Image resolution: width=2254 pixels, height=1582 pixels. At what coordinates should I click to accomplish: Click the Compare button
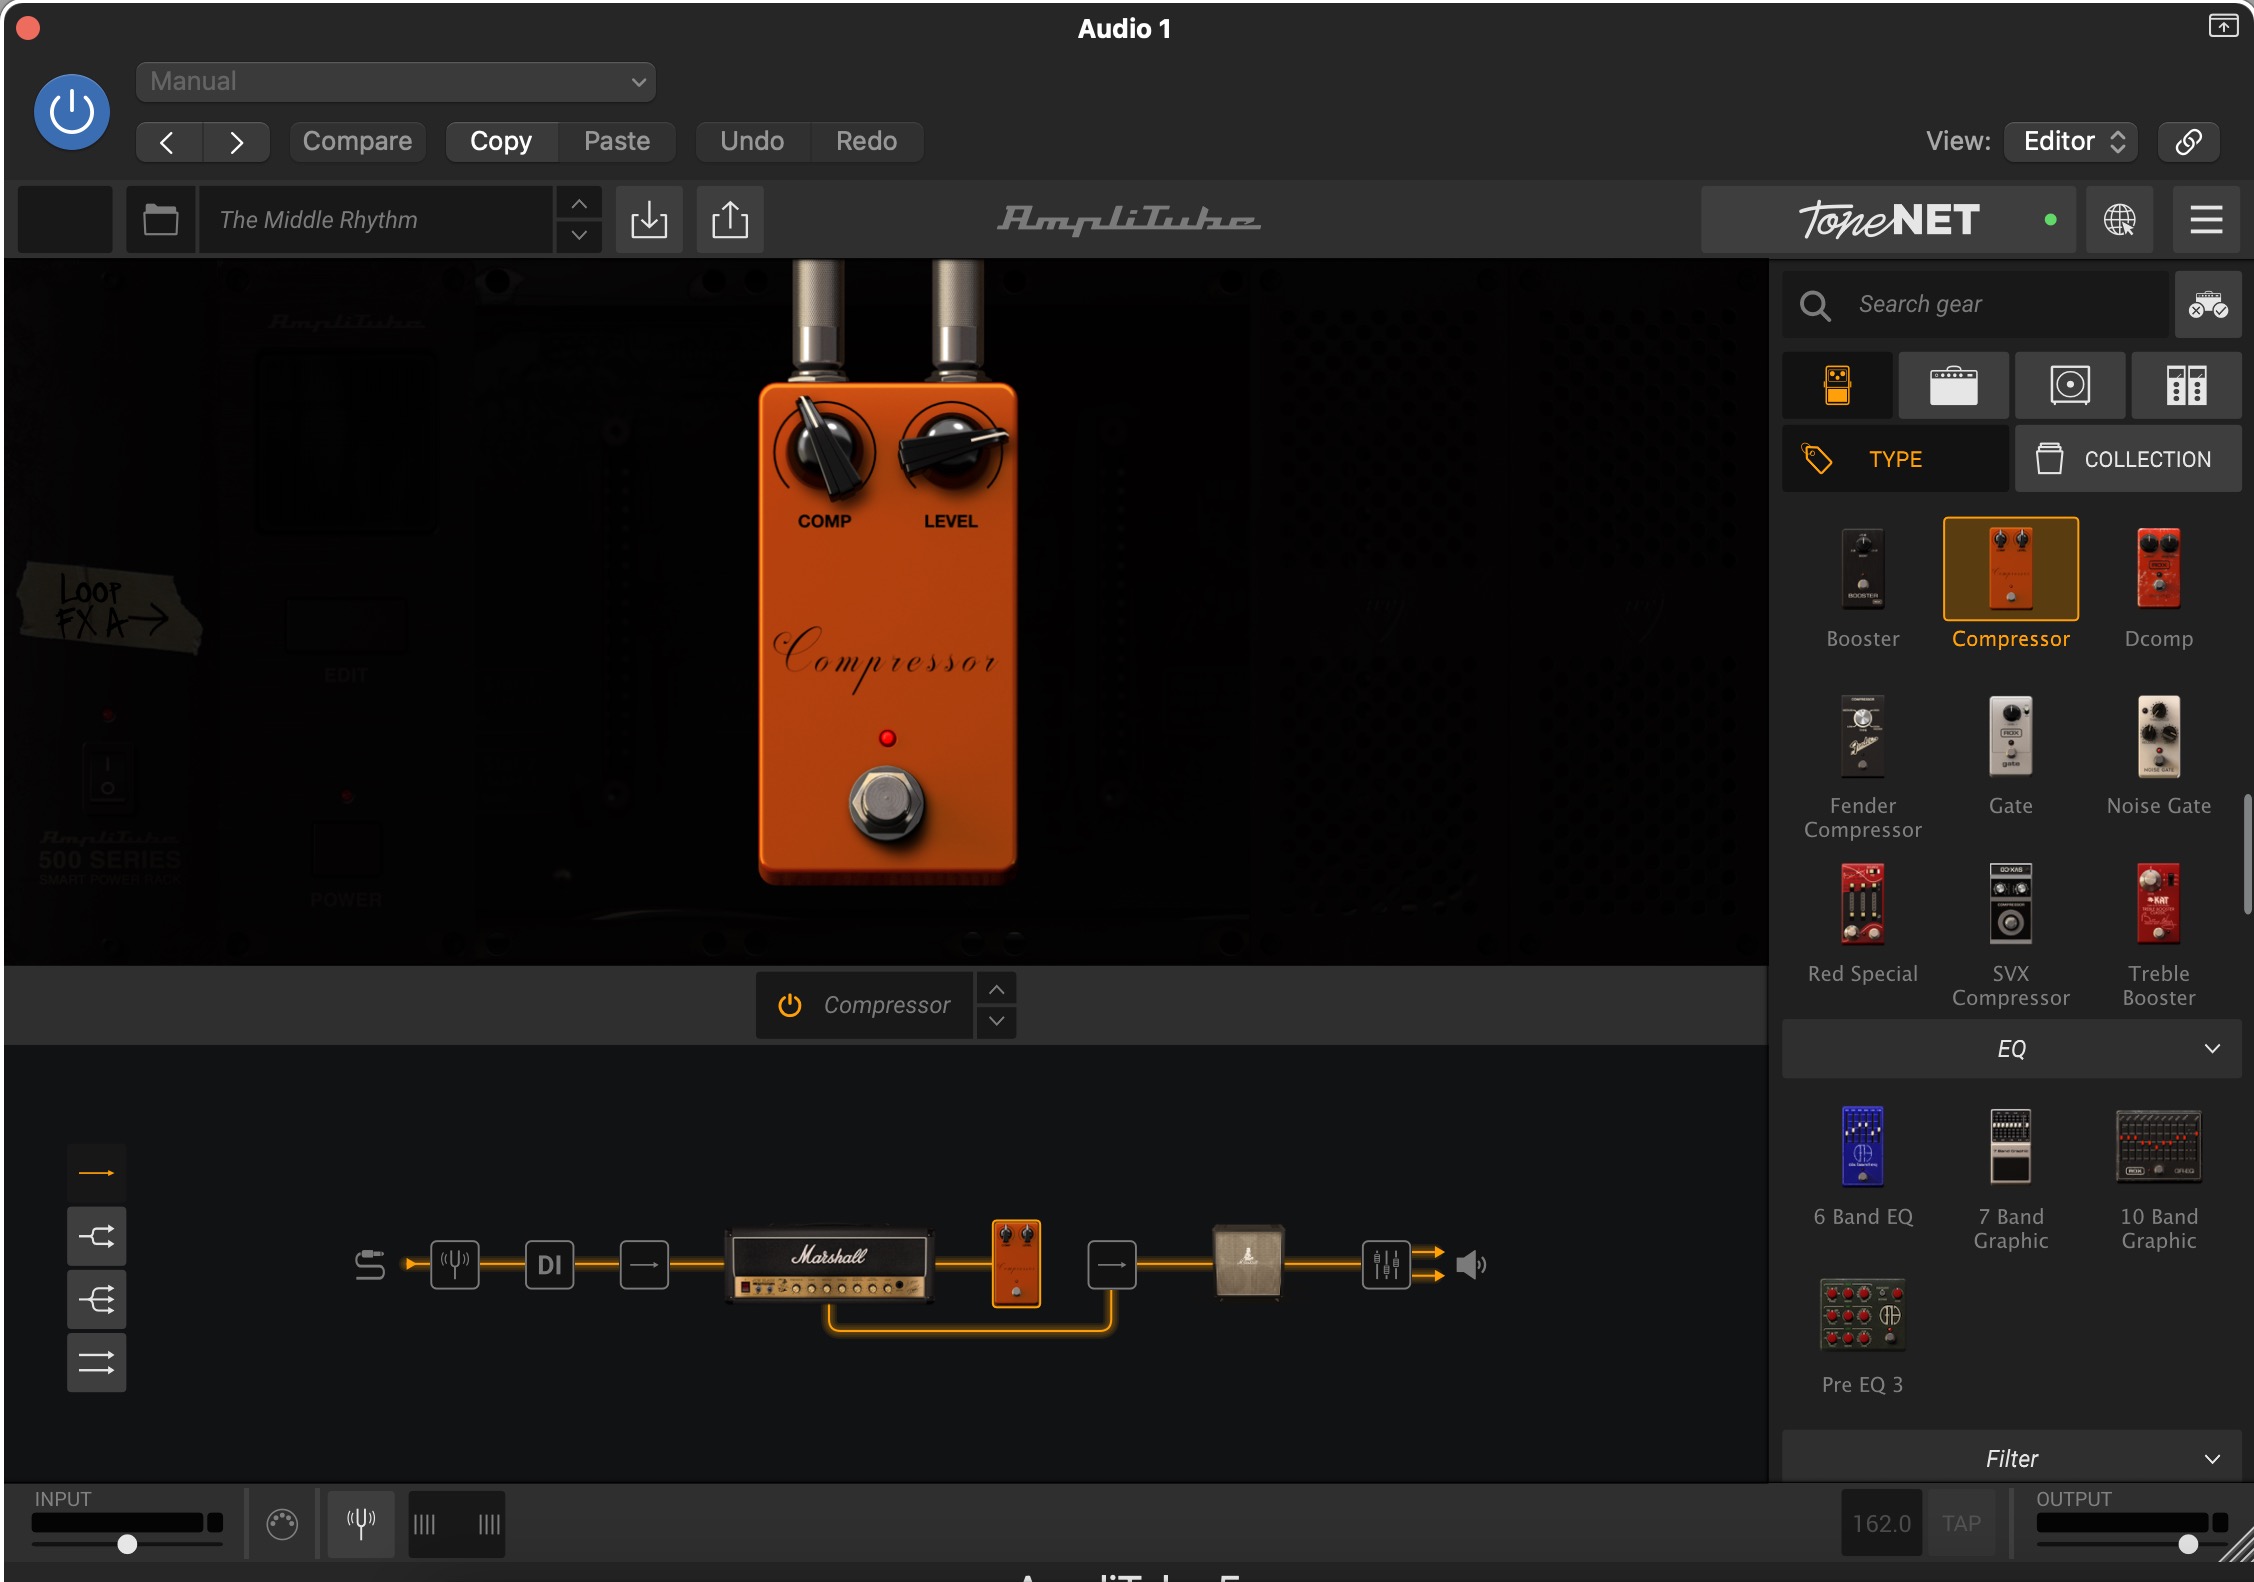357,141
